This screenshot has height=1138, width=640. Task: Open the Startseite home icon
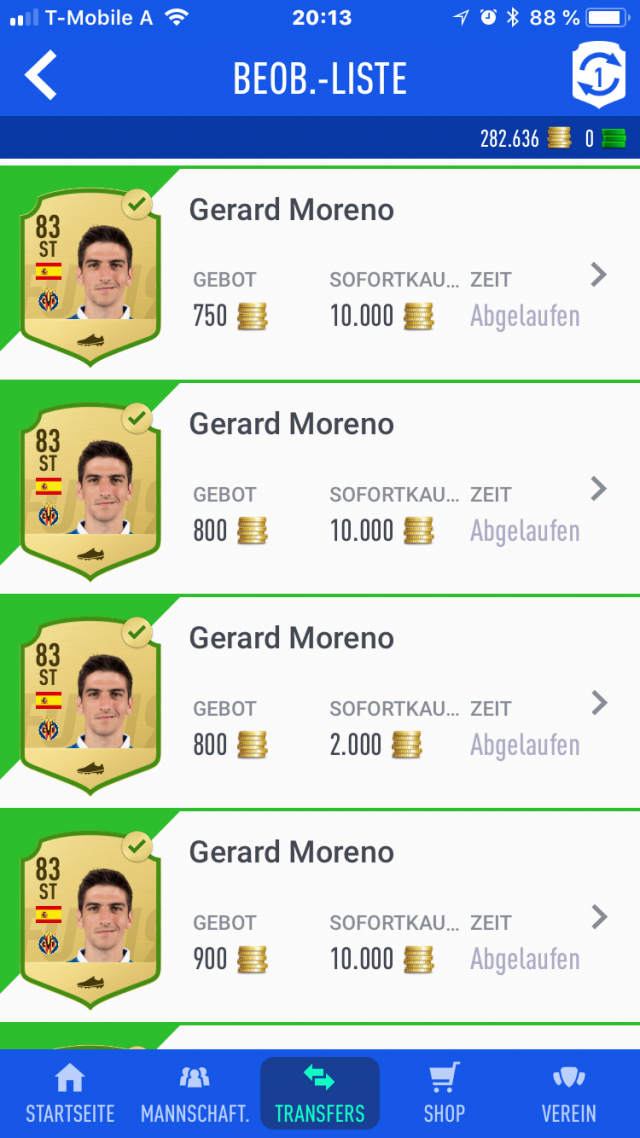click(70, 1078)
